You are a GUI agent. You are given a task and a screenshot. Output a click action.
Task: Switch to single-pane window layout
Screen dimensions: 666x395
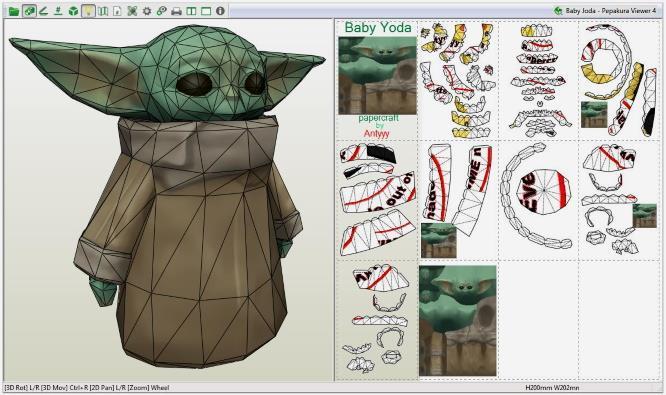point(206,11)
